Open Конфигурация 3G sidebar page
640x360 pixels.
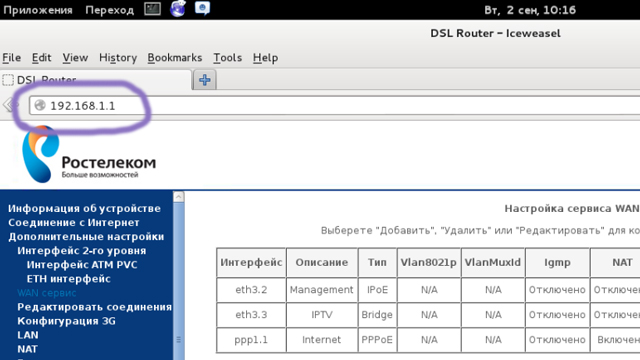click(66, 321)
